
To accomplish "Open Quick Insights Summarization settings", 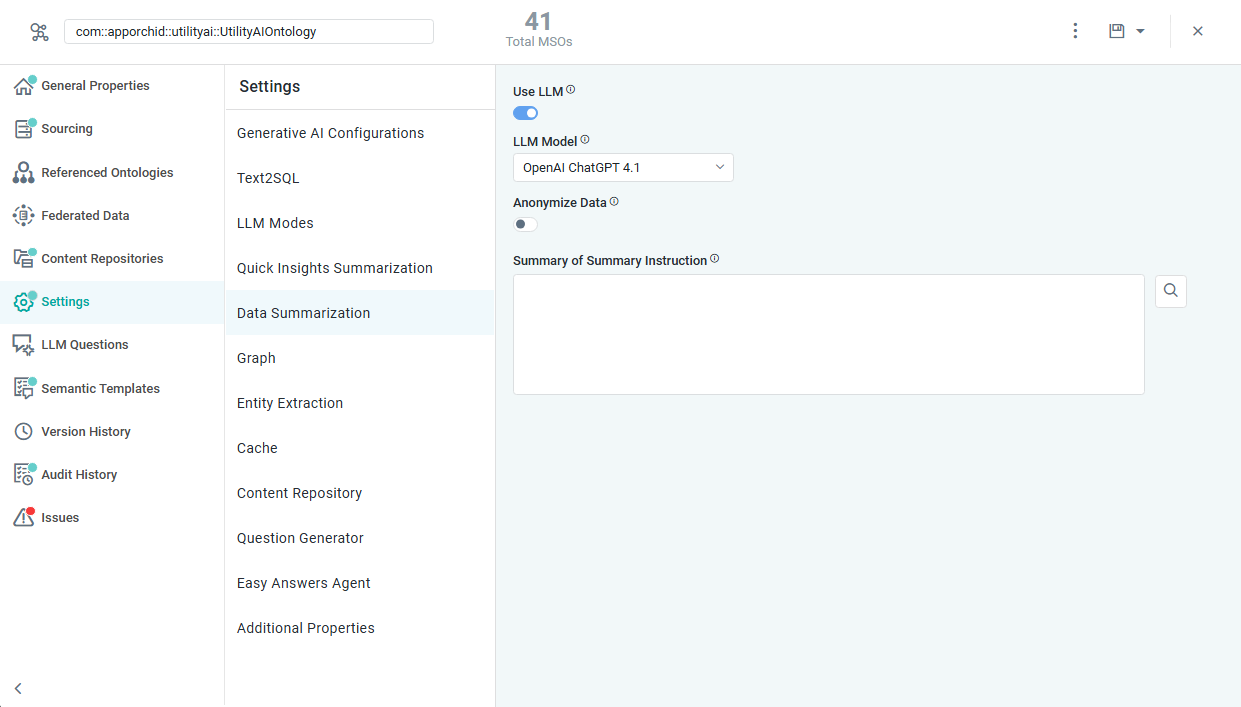I will (360, 268).
